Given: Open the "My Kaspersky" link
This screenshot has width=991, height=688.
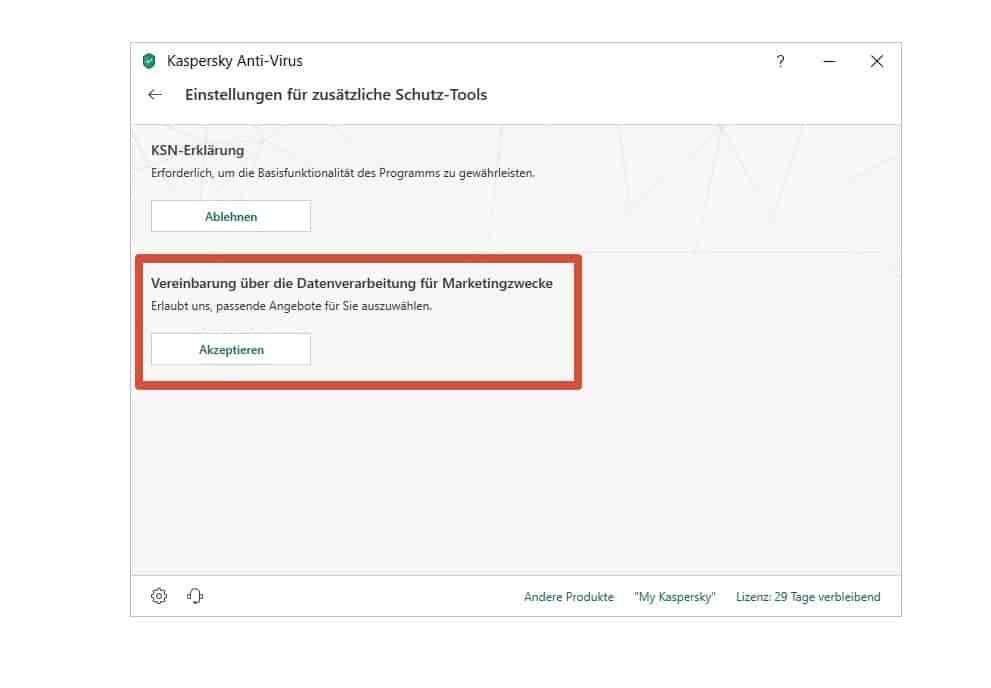Looking at the screenshot, I should (675, 596).
